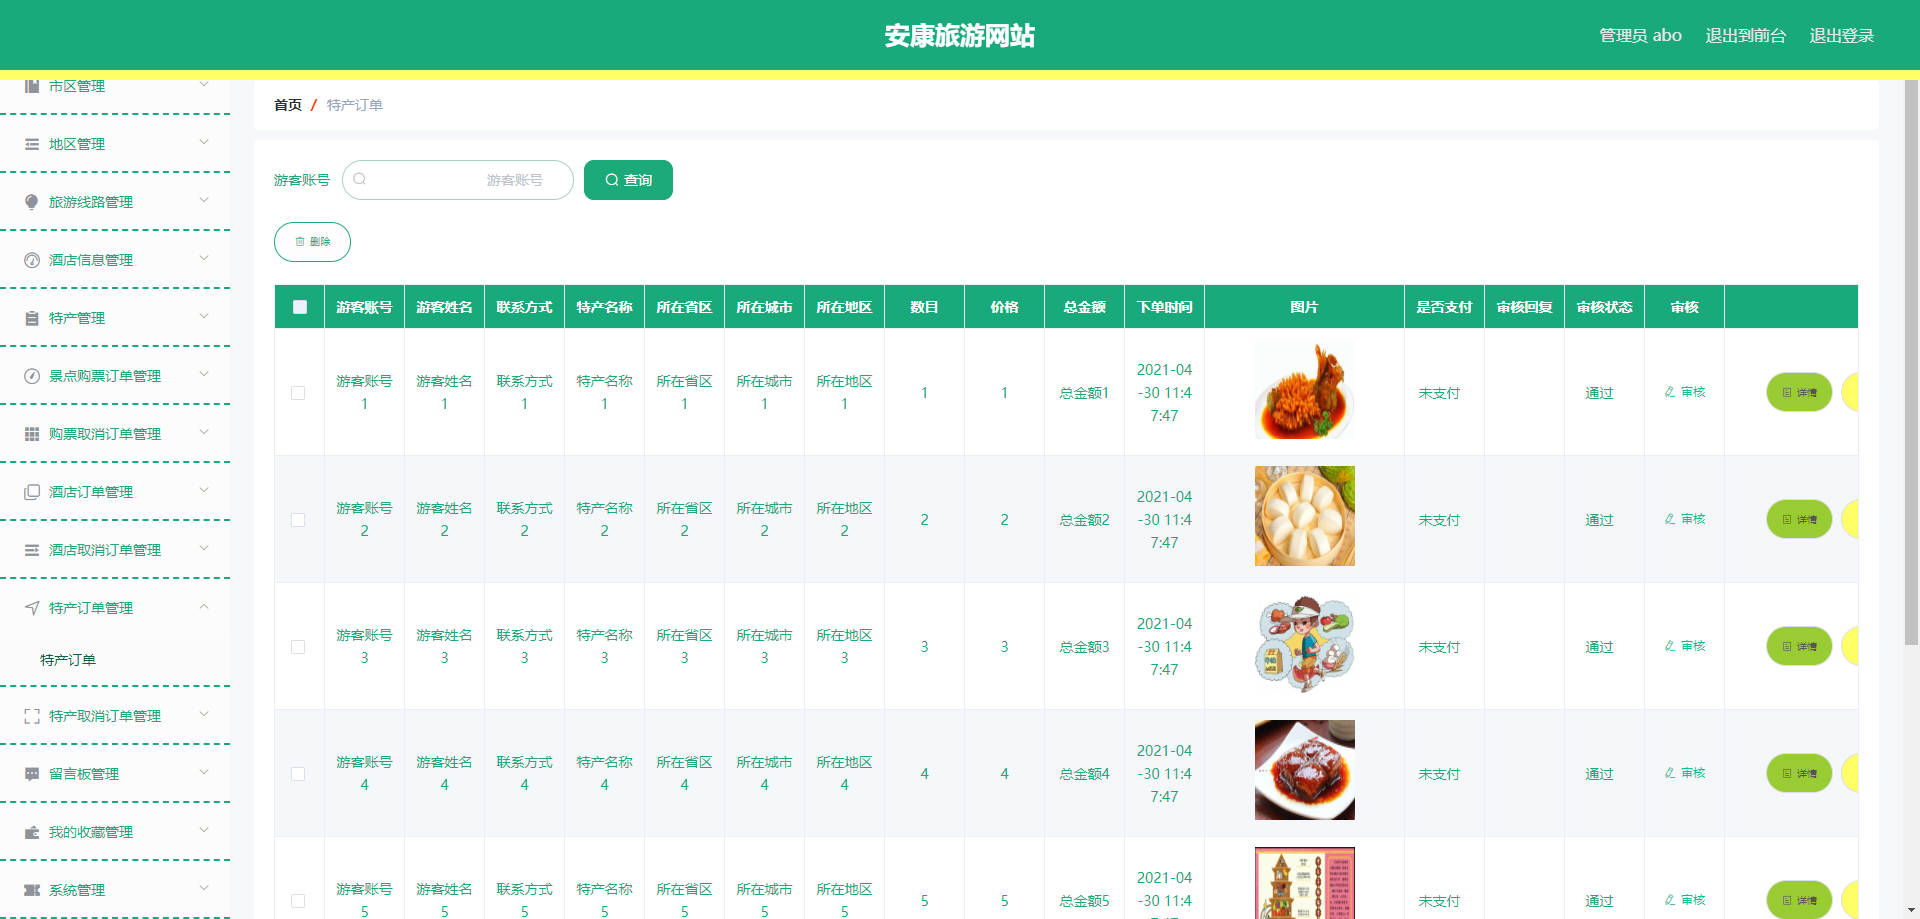1920x919 pixels.
Task: Click the 详情 button for 游客账号4 row
Action: click(x=1799, y=773)
